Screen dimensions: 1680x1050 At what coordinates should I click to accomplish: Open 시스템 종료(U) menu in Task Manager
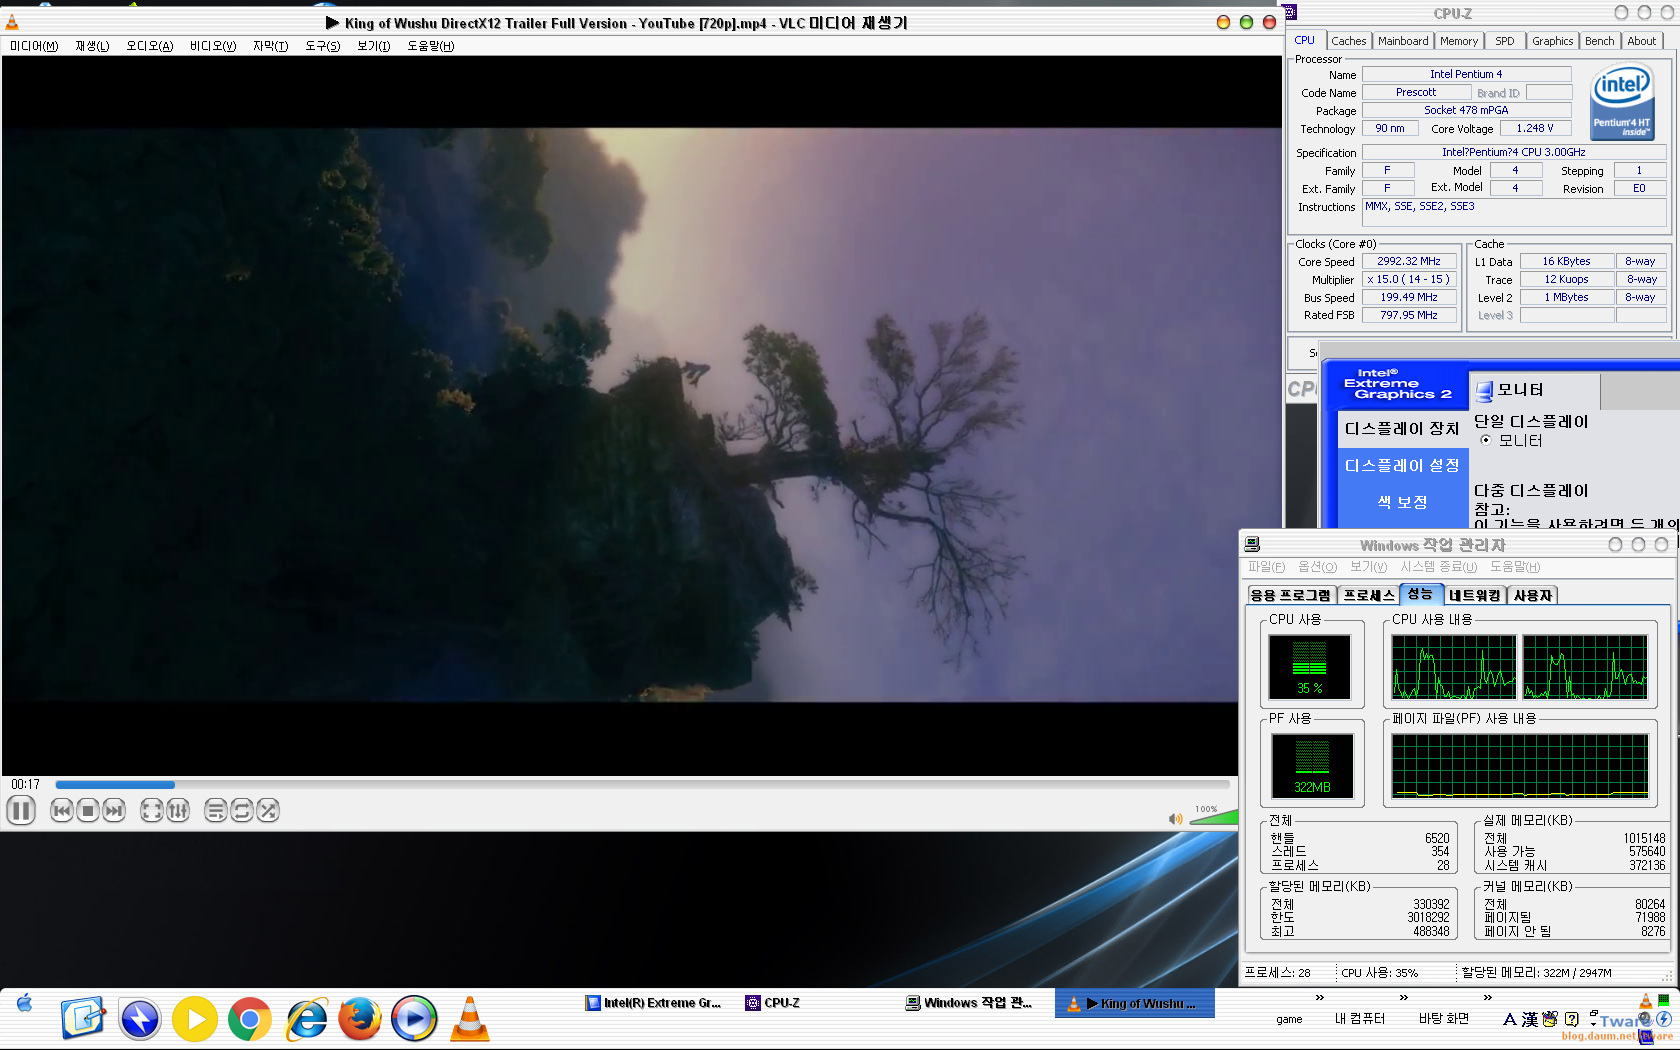point(1438,567)
